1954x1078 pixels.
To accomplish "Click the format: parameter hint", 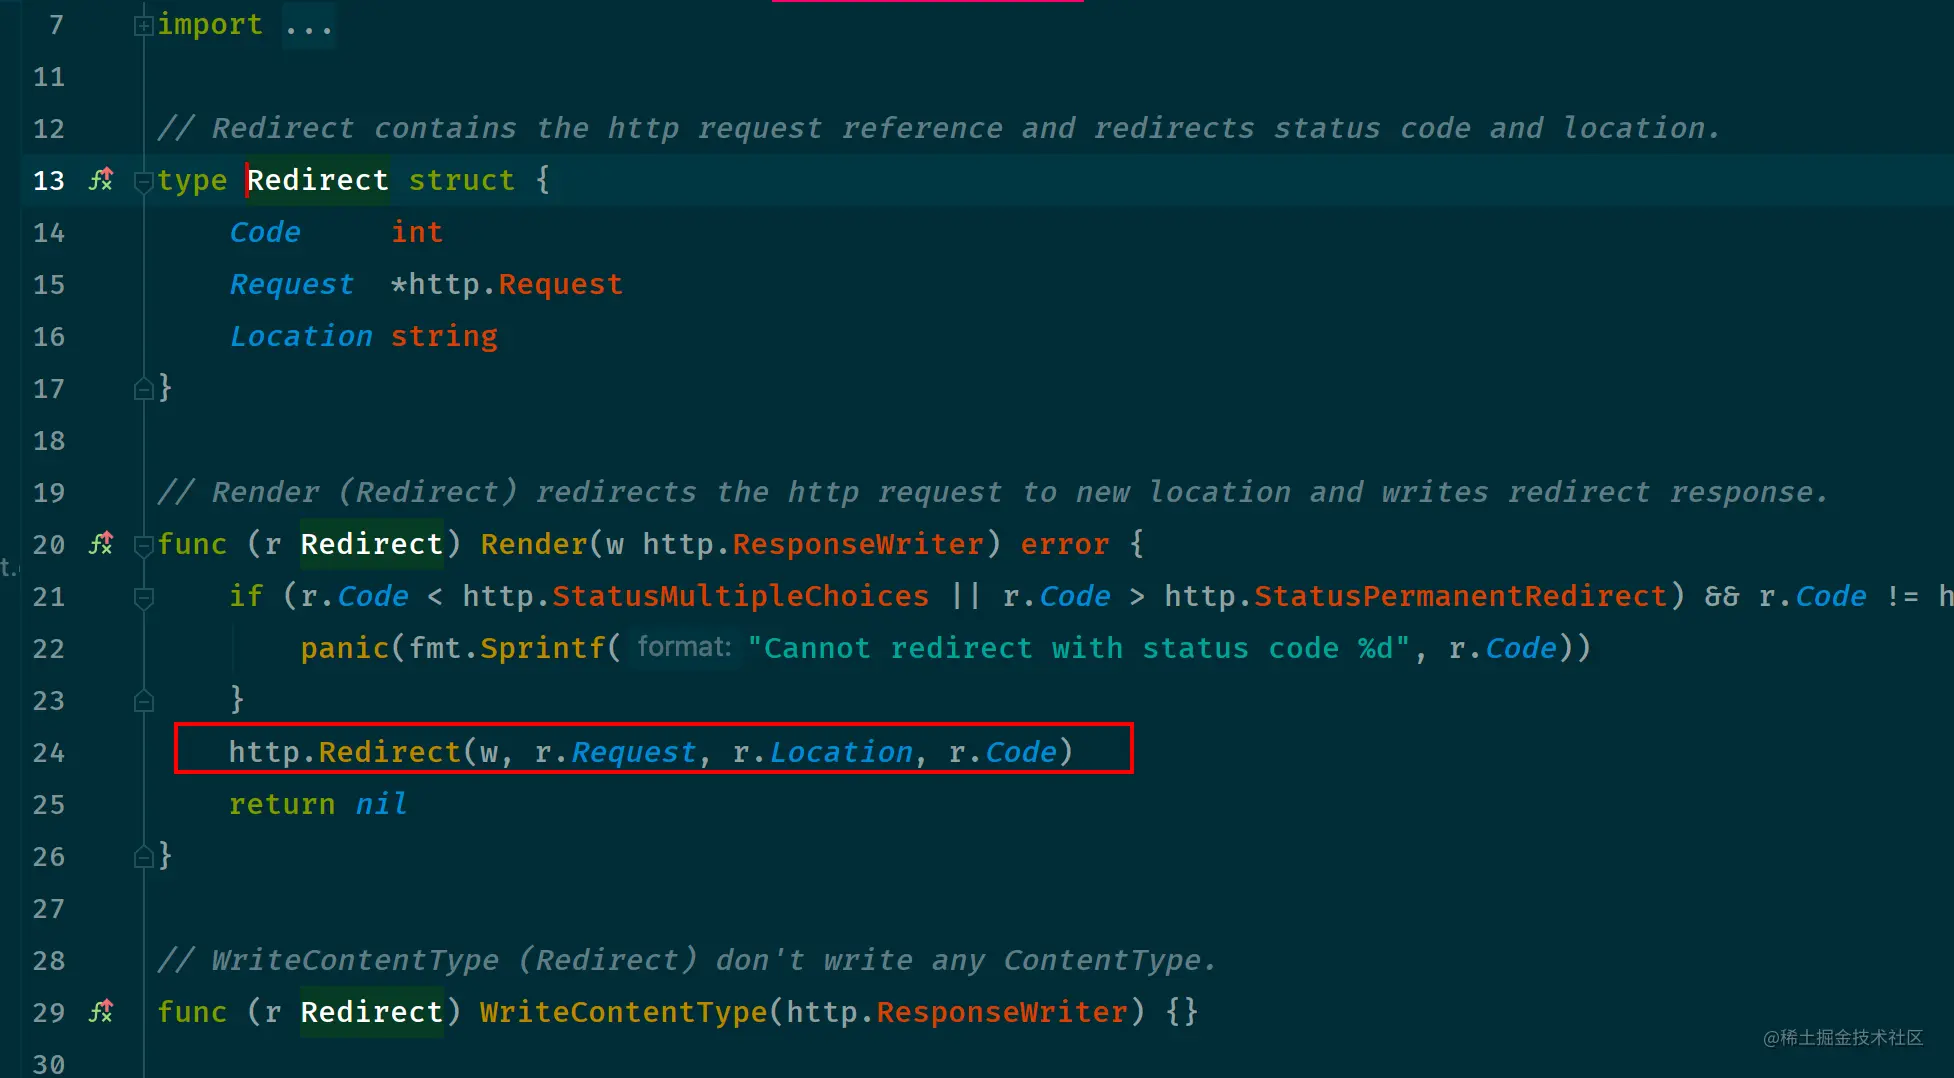I will pos(685,648).
